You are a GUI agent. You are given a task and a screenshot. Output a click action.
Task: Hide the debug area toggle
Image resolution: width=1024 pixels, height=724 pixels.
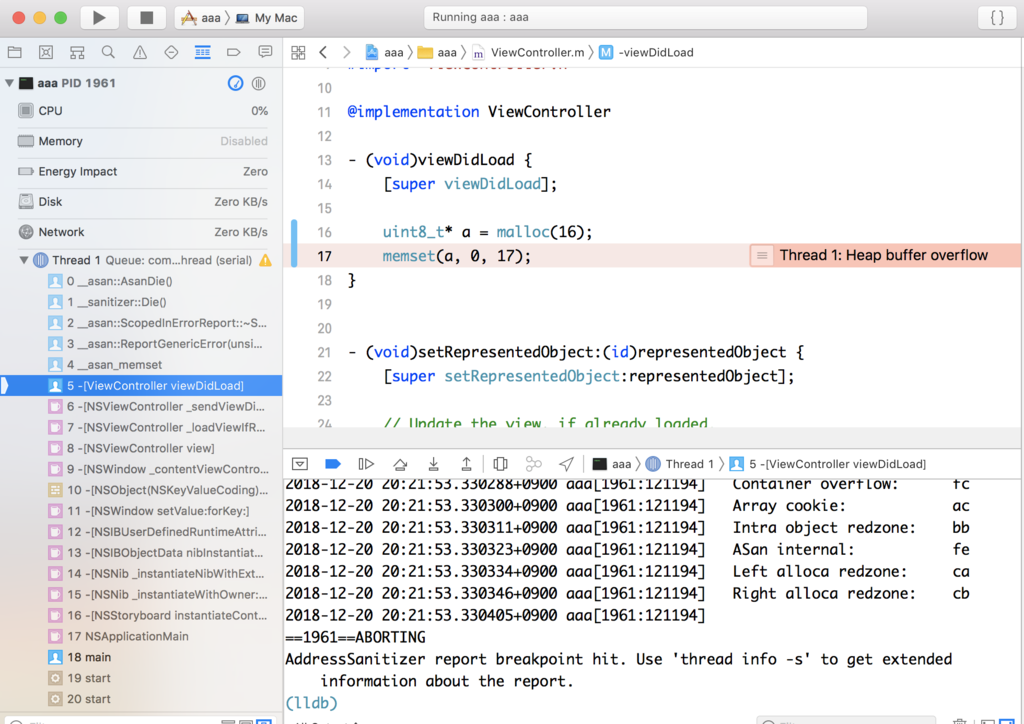(300, 464)
